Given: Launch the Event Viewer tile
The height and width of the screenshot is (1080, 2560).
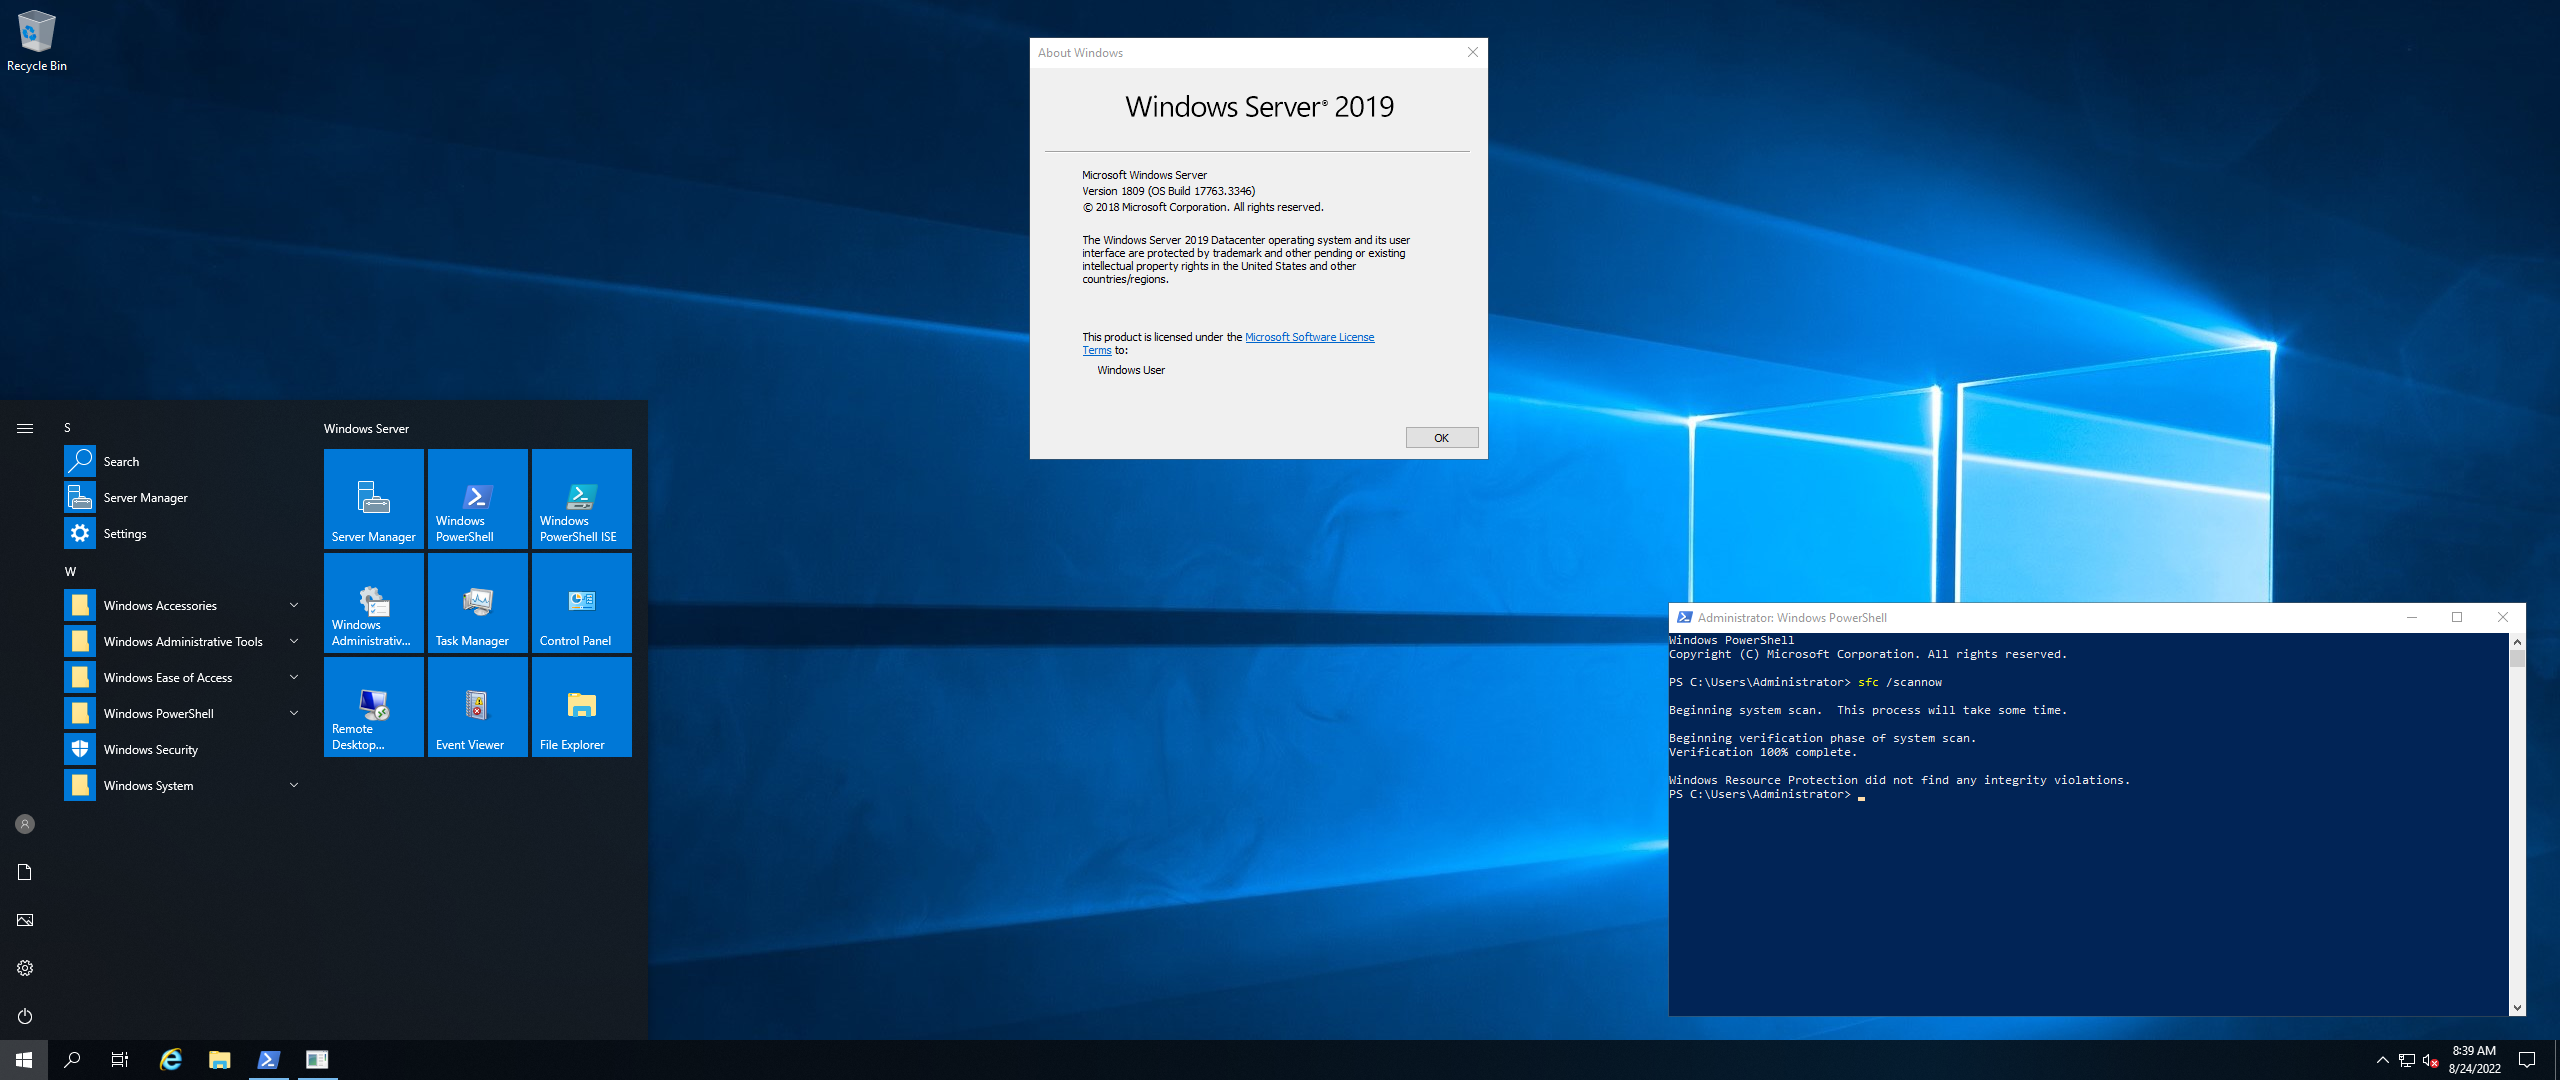Looking at the screenshot, I should click(478, 707).
